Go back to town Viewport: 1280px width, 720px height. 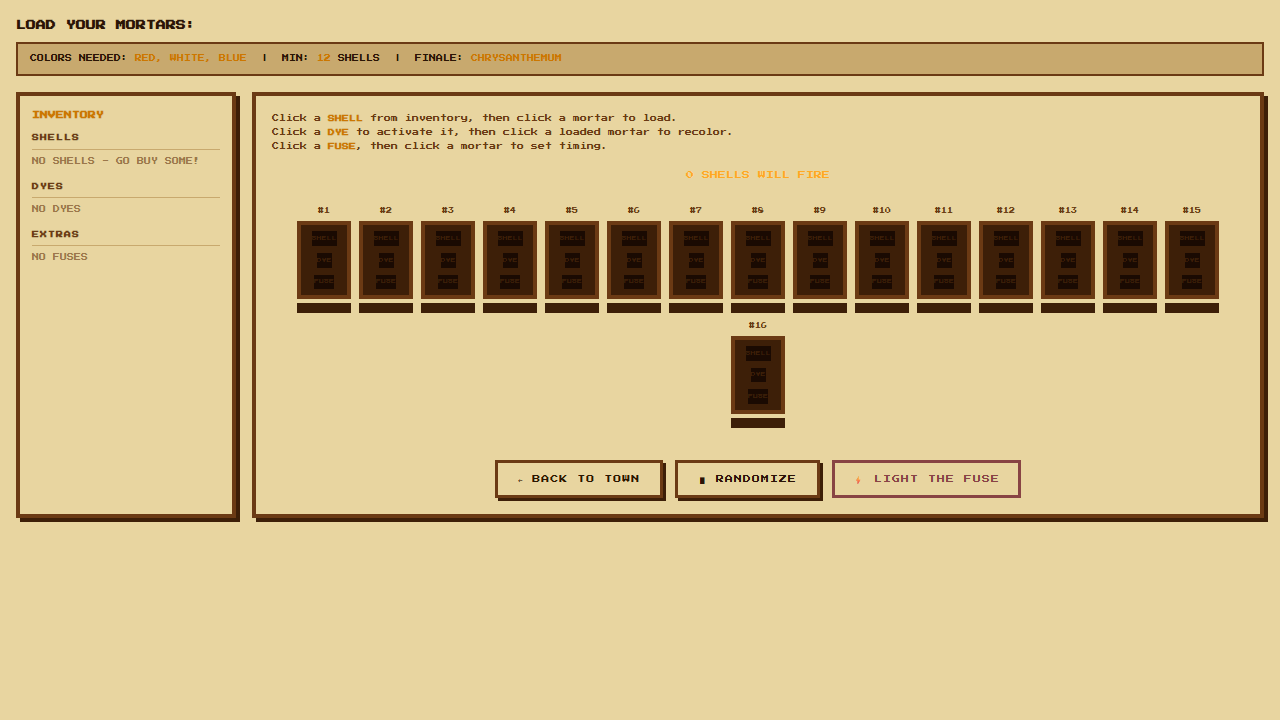pos(579,479)
